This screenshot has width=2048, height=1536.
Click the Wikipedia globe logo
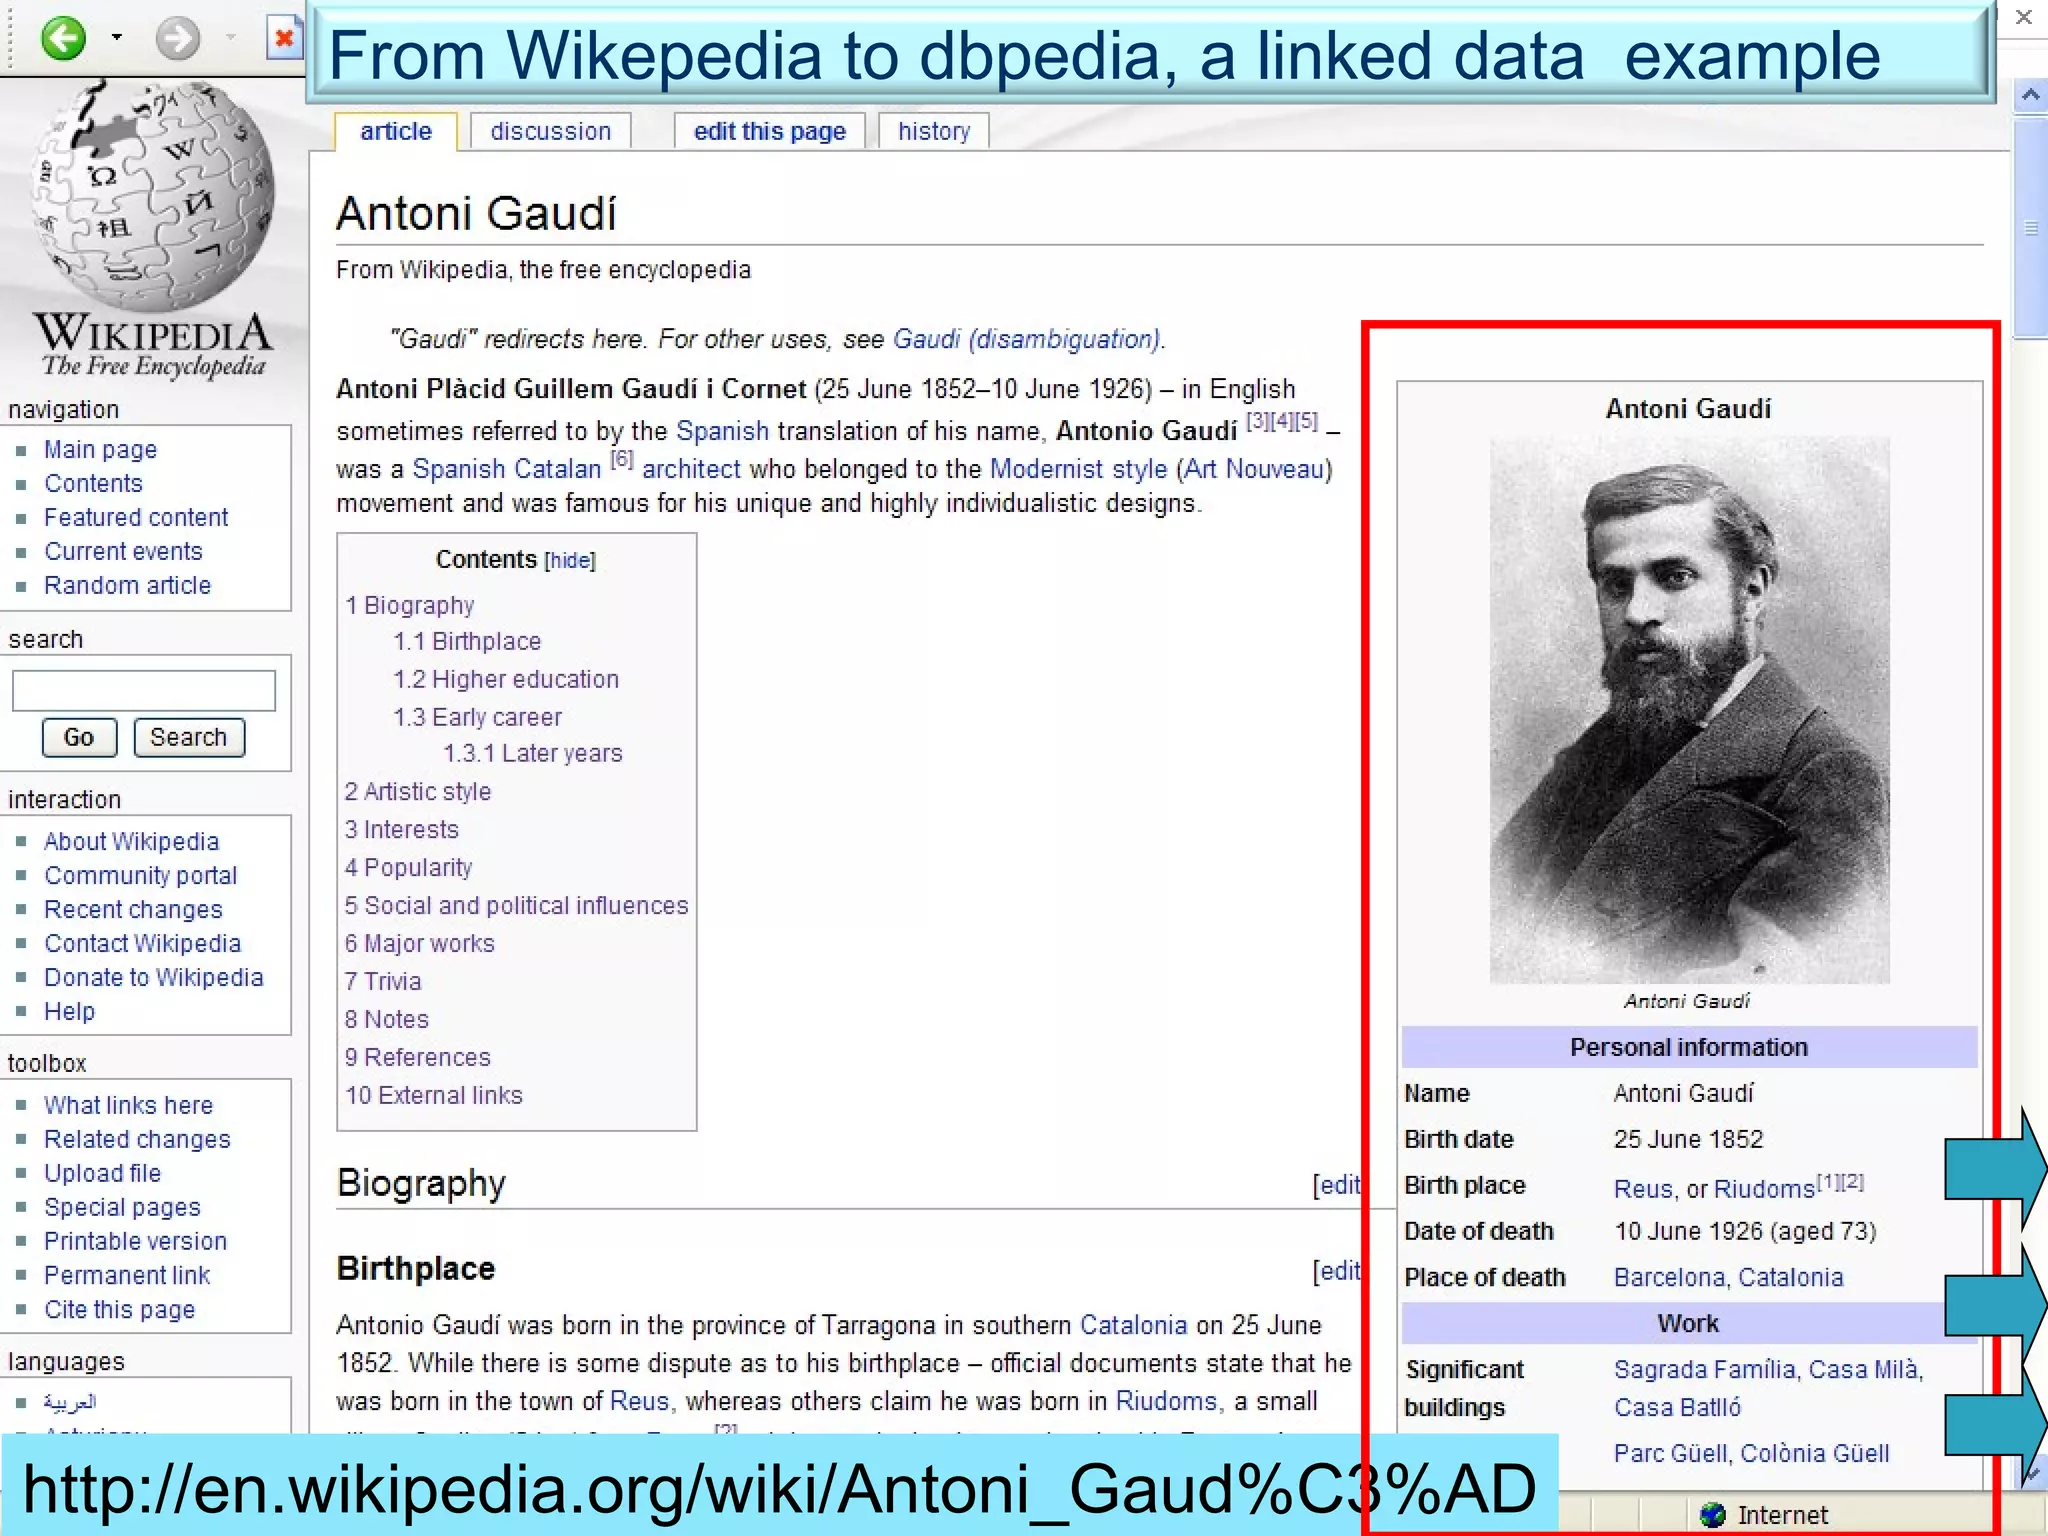click(152, 195)
